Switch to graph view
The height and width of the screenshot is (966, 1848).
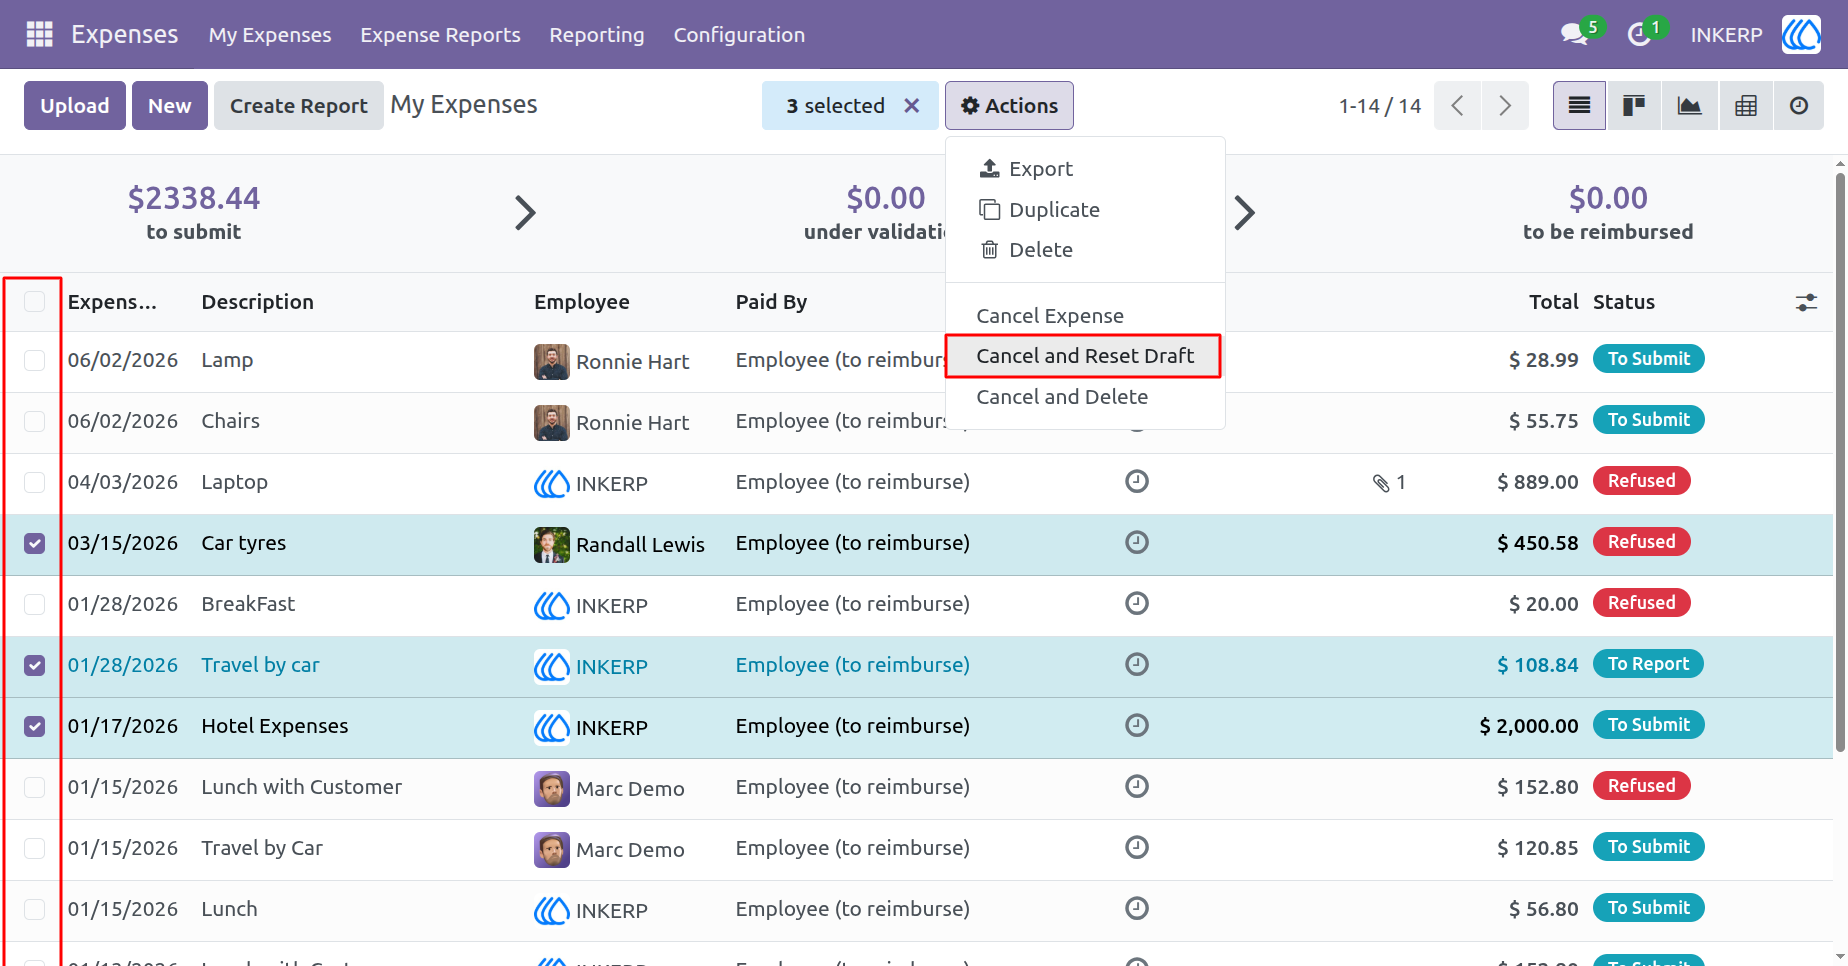[1690, 106]
